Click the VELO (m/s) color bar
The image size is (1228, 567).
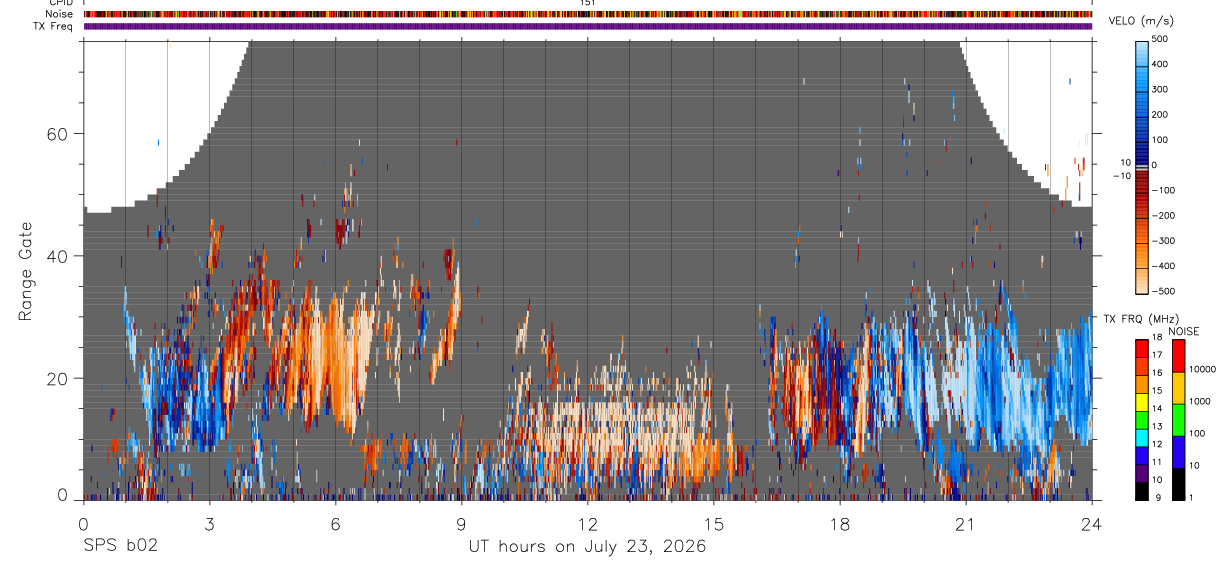tap(1143, 165)
